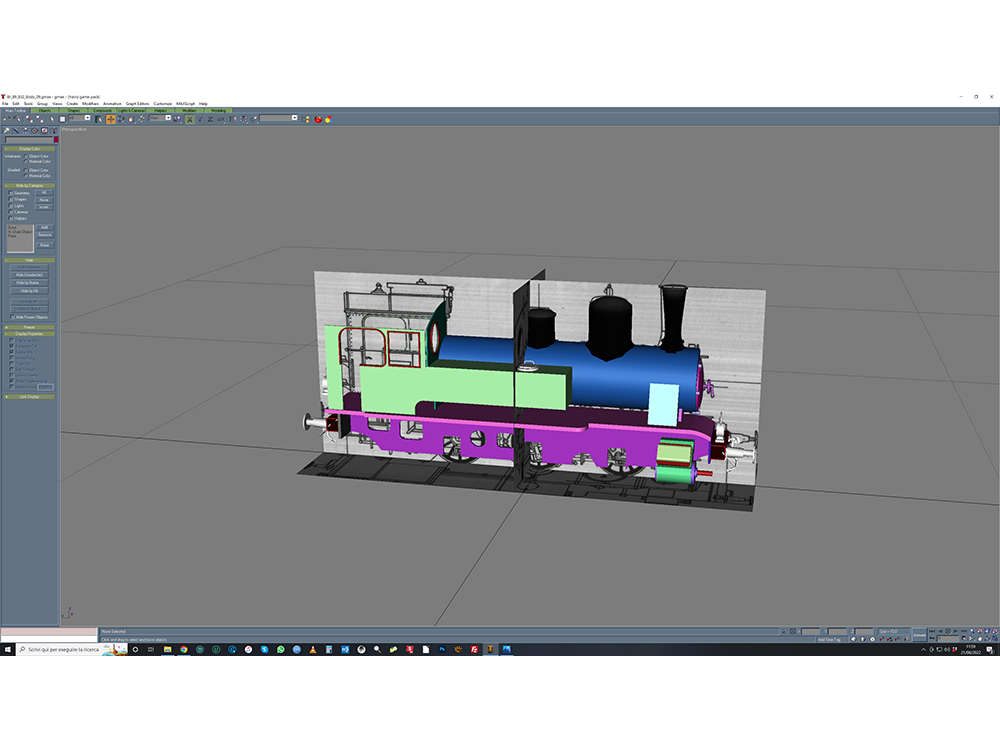Screen dimensions: 1000x750
Task: Click the Hide Unselected button
Action: click(x=29, y=275)
